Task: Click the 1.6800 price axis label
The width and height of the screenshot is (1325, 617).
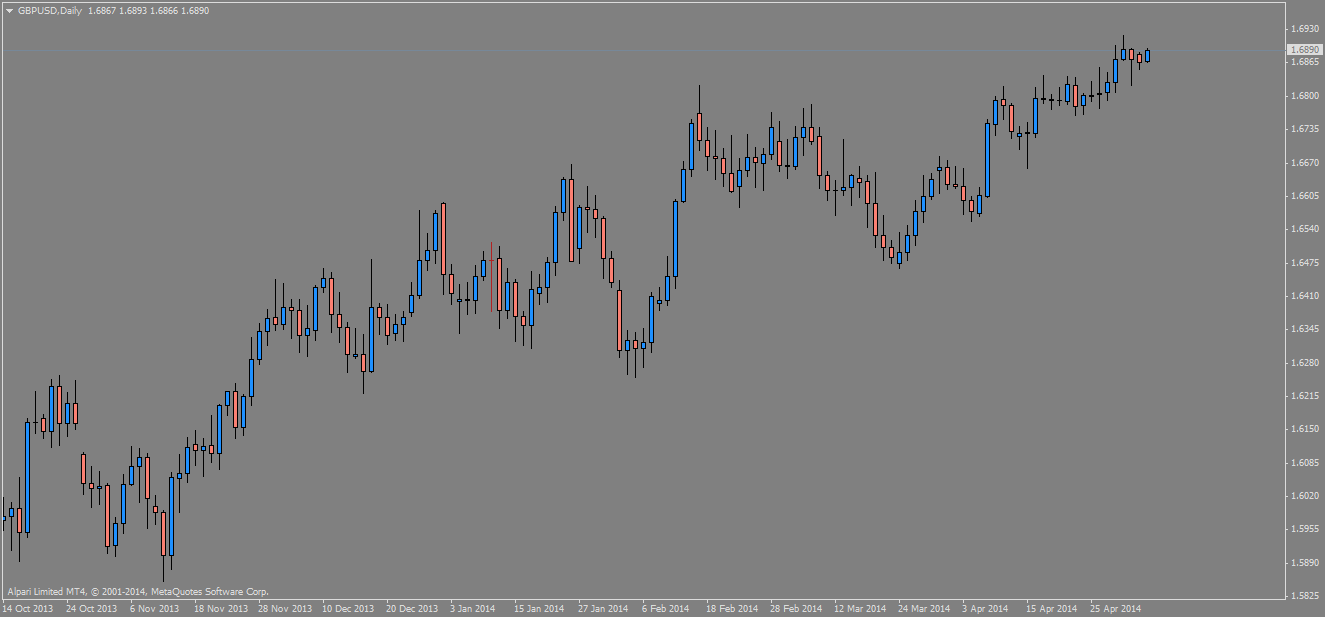Action: tap(1303, 96)
